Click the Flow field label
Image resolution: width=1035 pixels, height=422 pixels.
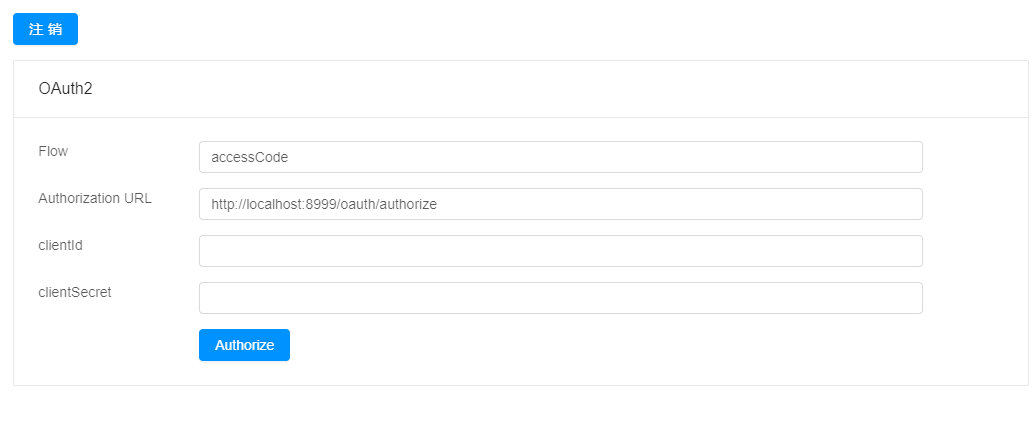pos(53,151)
